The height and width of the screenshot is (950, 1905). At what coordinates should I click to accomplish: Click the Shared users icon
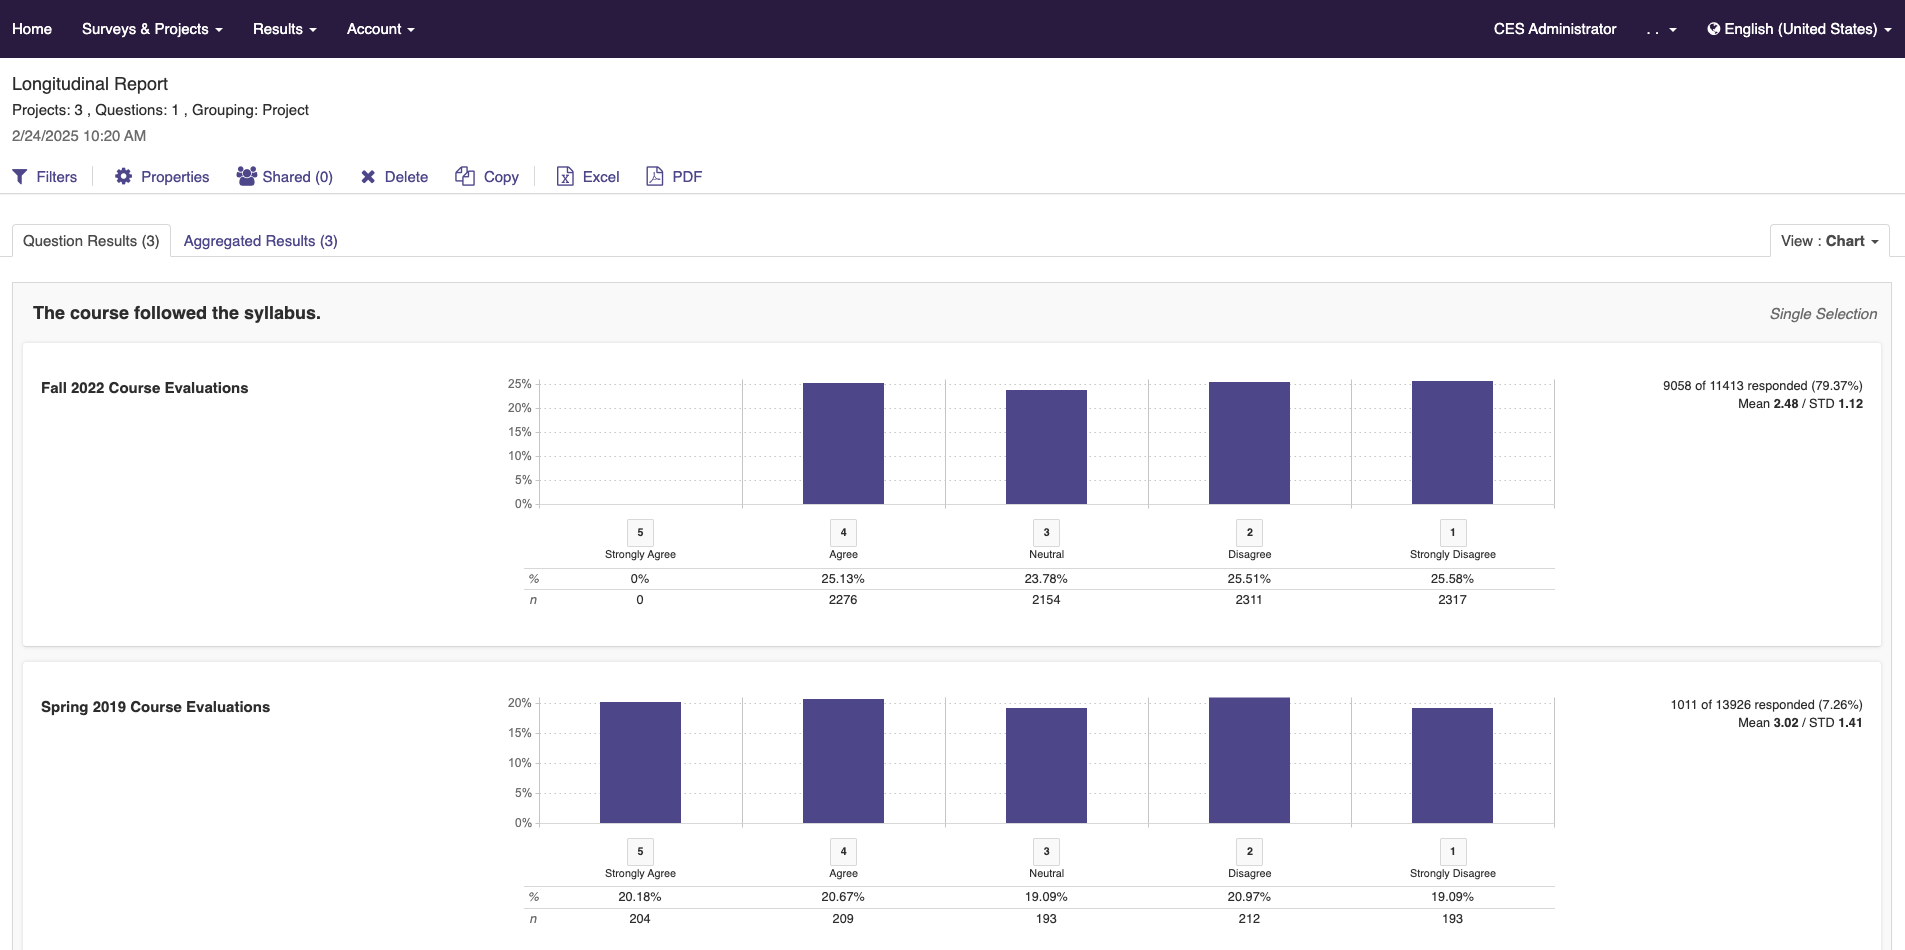click(x=246, y=176)
